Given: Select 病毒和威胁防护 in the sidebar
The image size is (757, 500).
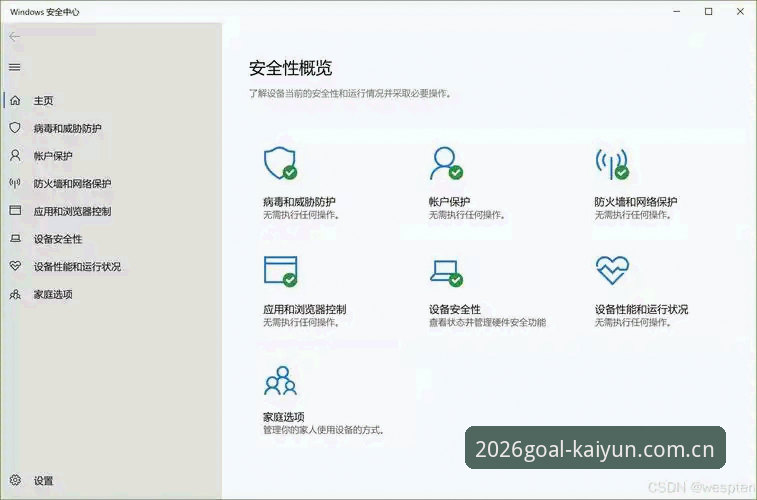Looking at the screenshot, I should point(68,128).
